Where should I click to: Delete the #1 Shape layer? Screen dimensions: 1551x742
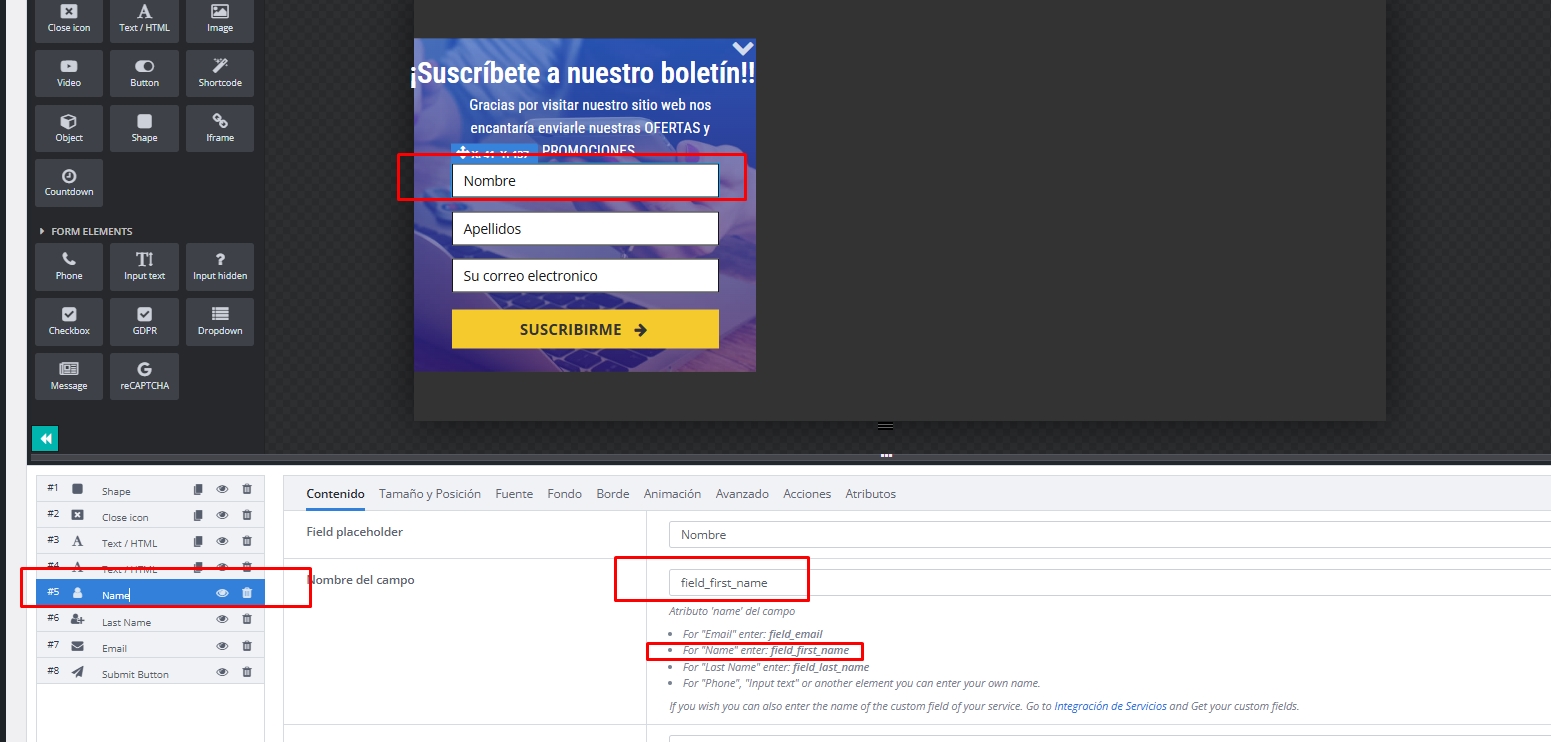tap(247, 489)
